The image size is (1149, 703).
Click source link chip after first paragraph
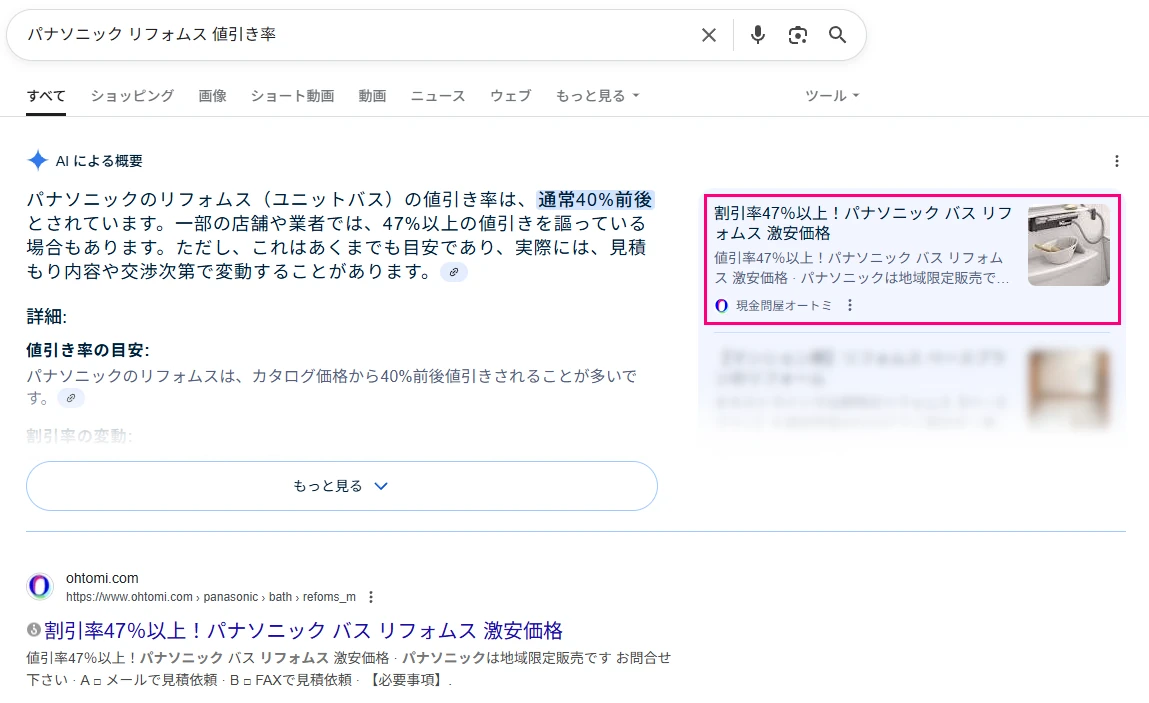click(454, 273)
